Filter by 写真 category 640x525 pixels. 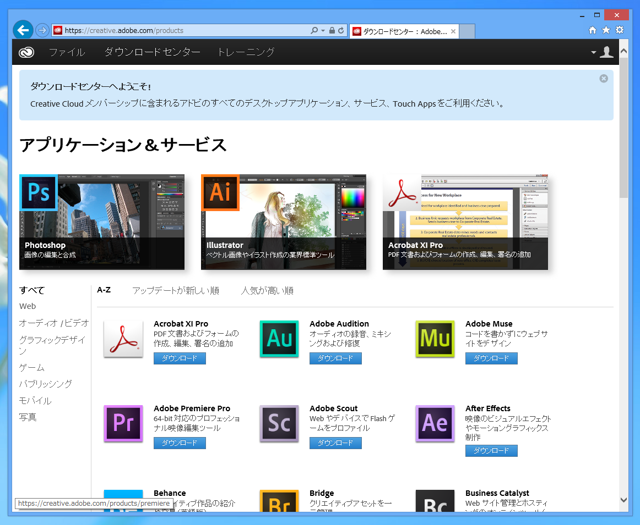[28, 417]
